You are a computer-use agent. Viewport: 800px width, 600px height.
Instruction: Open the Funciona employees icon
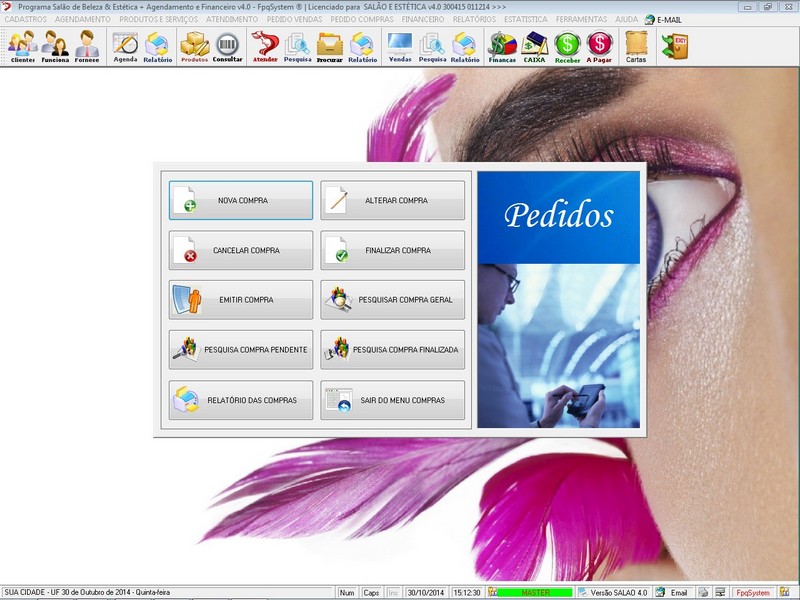pyautogui.click(x=55, y=46)
